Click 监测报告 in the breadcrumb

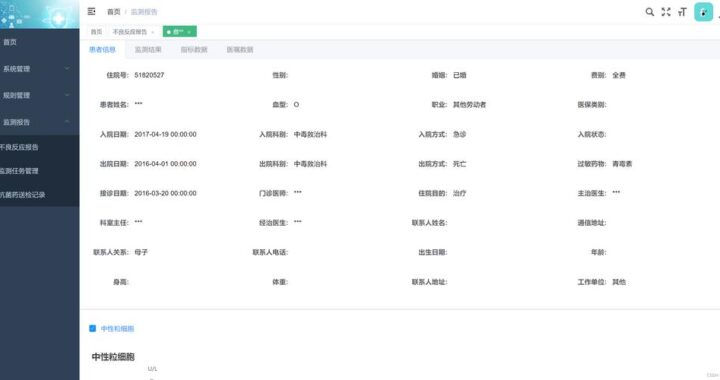tap(144, 12)
